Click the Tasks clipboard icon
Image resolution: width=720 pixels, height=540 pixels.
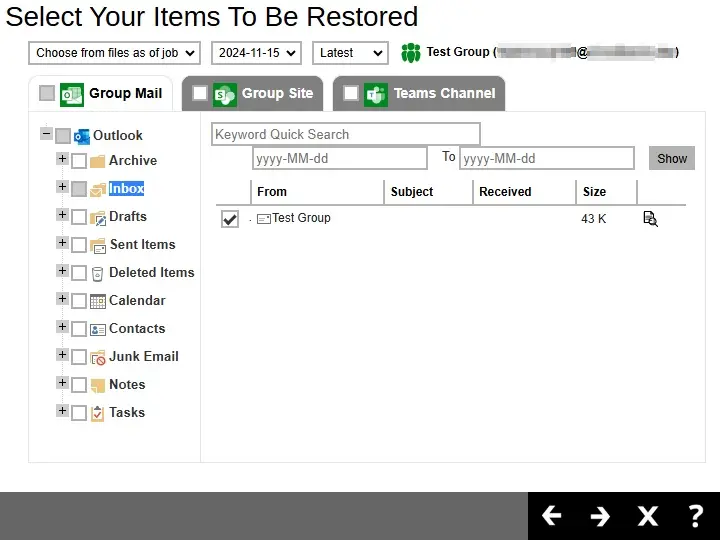(x=97, y=414)
